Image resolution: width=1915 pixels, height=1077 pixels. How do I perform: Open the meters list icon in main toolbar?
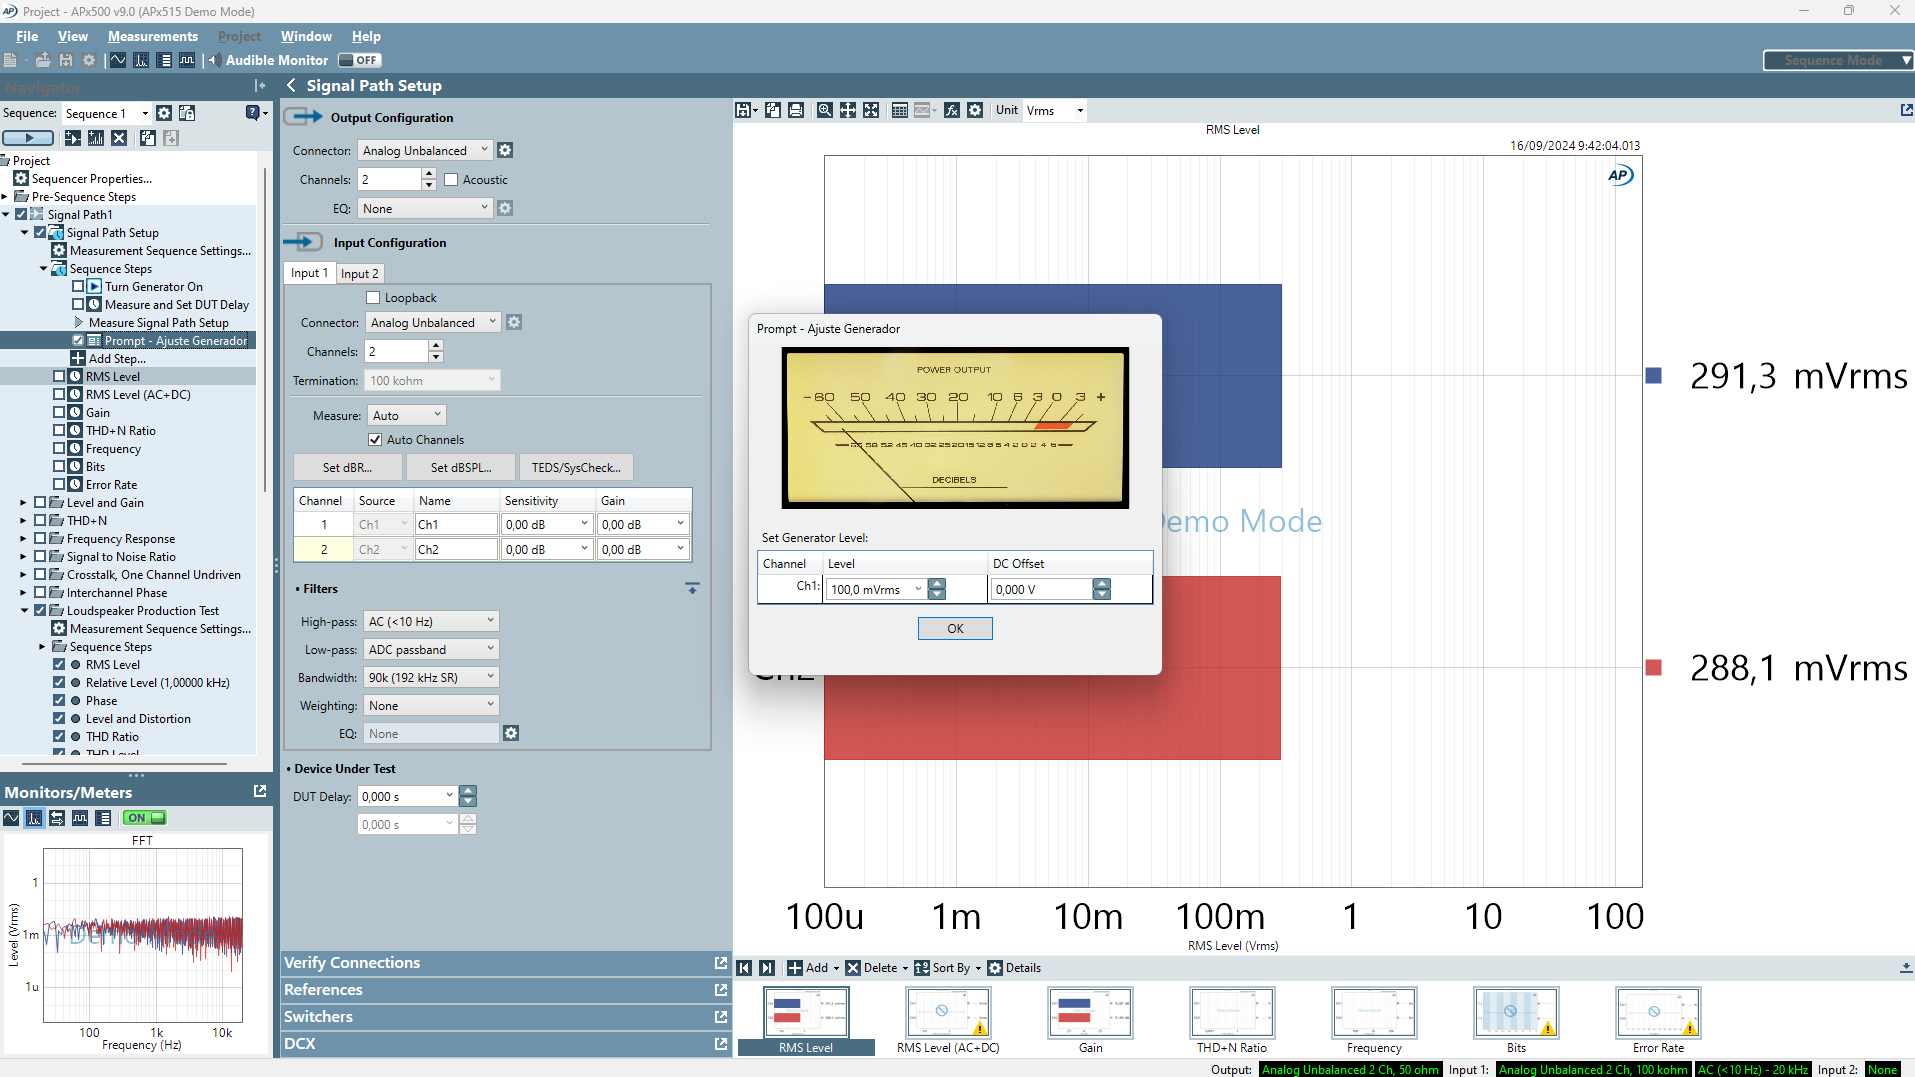165,60
